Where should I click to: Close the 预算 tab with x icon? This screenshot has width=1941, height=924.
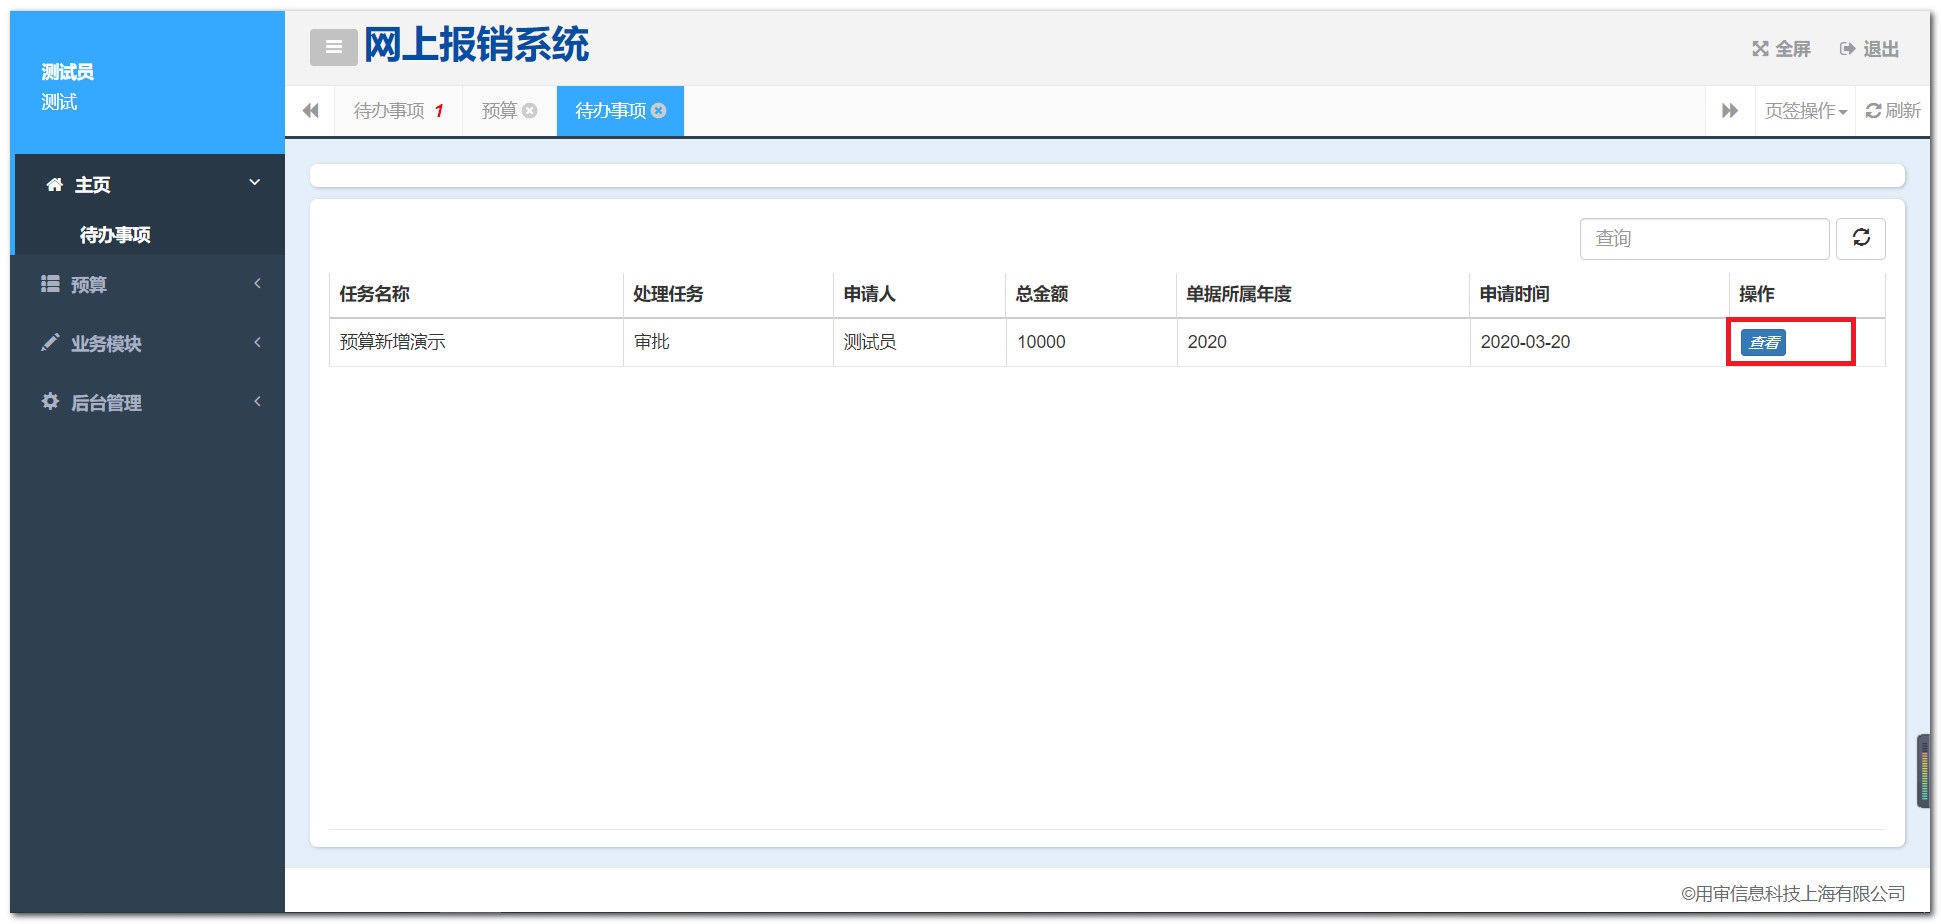point(530,111)
